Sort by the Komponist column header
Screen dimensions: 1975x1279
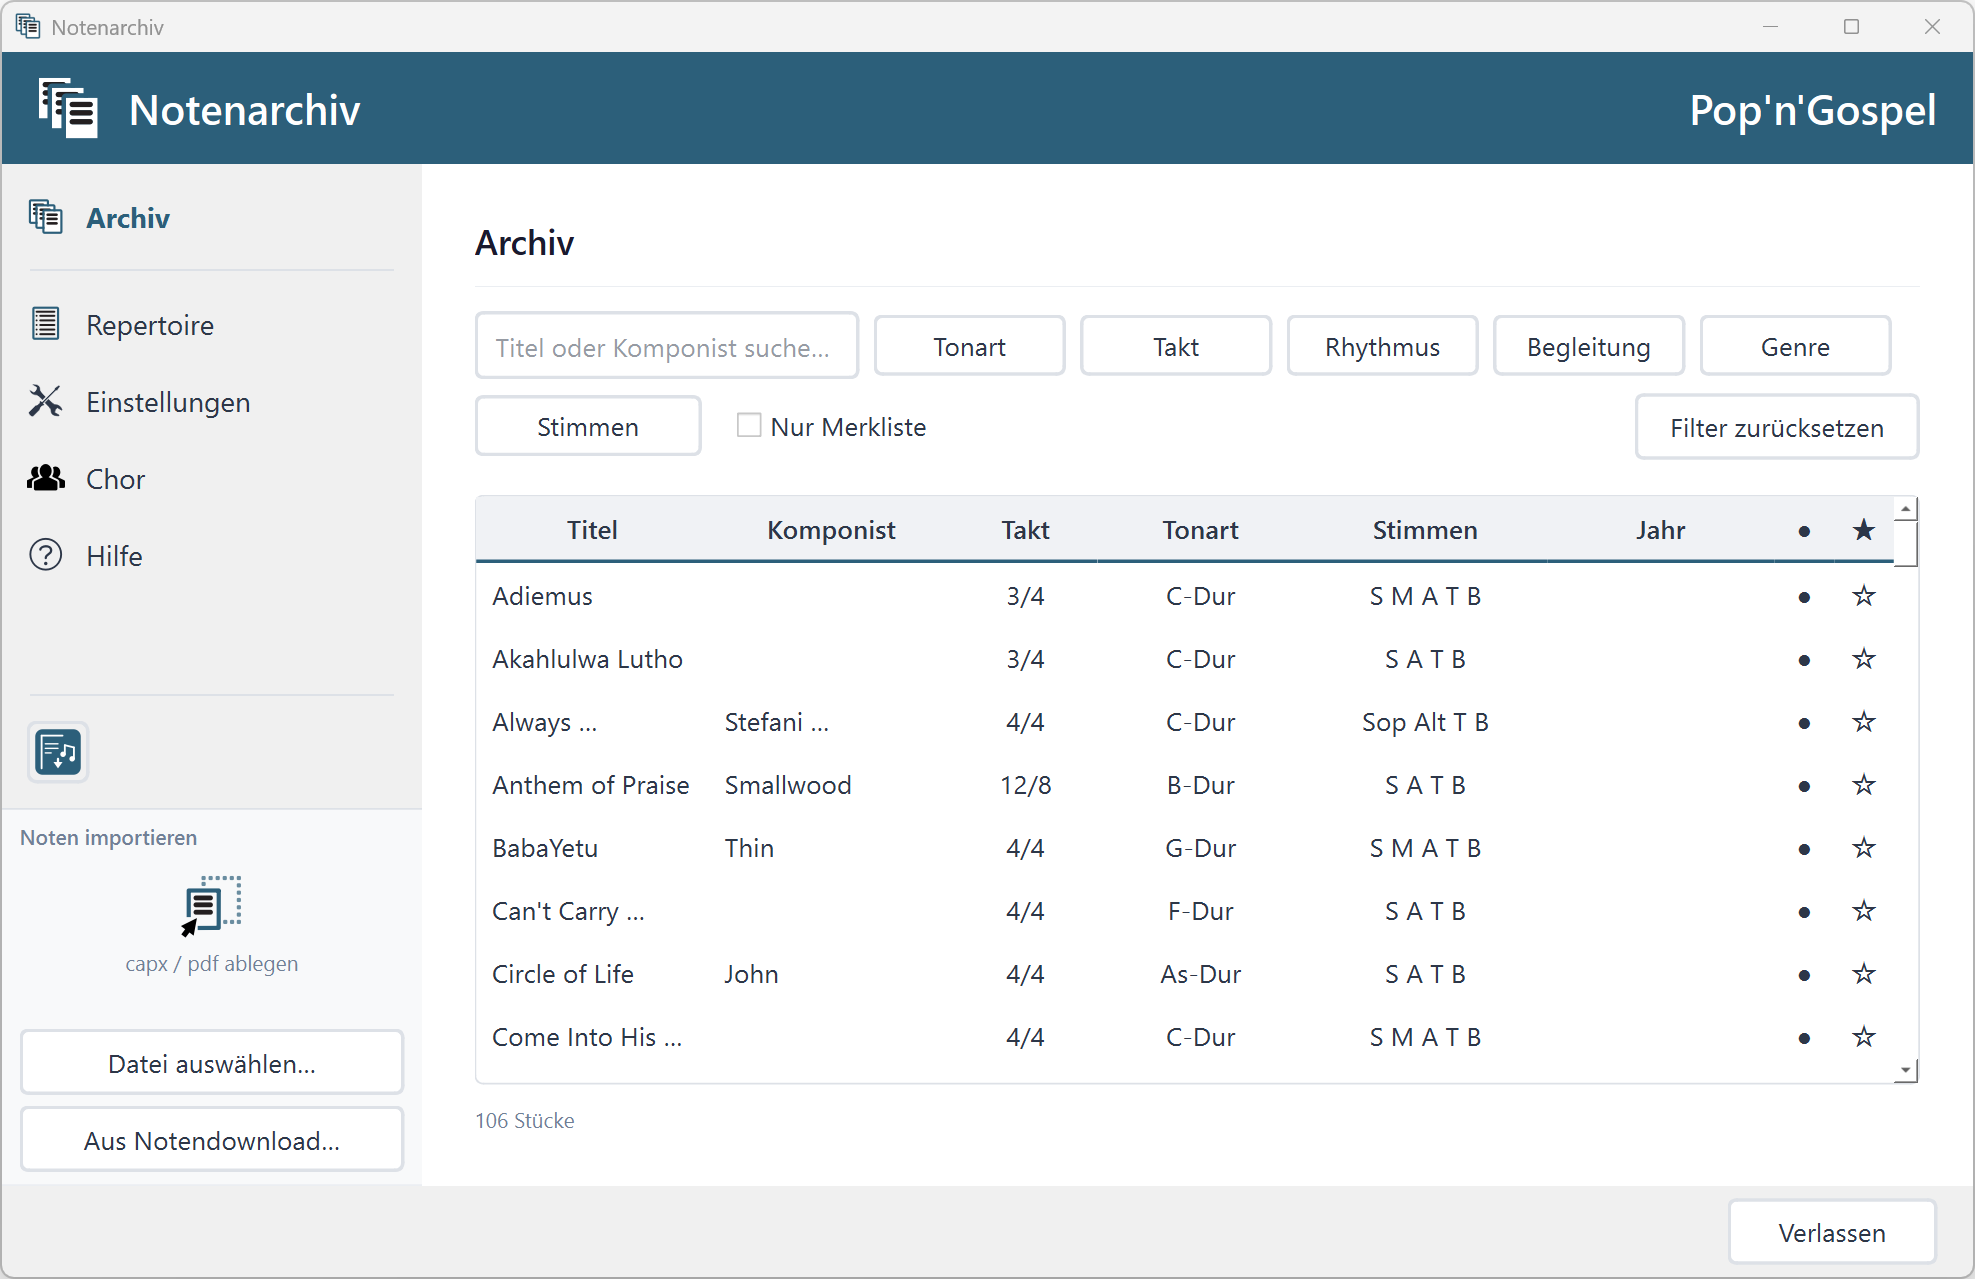click(x=831, y=530)
